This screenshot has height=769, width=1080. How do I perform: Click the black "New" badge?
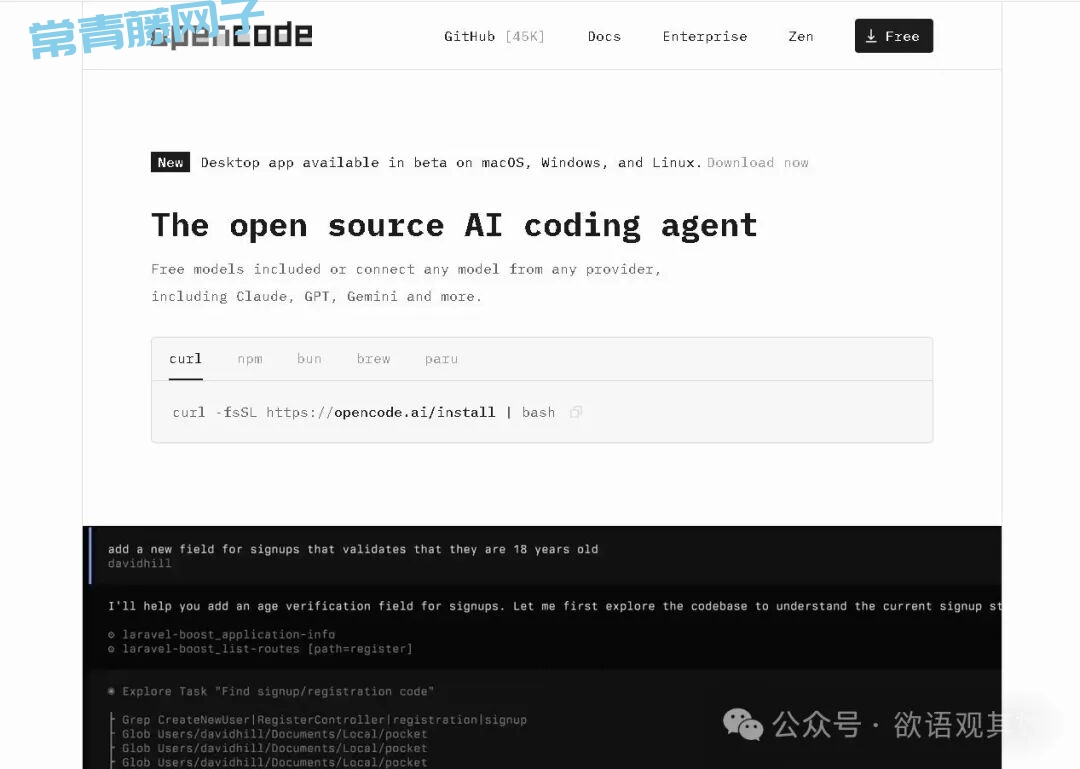170,163
